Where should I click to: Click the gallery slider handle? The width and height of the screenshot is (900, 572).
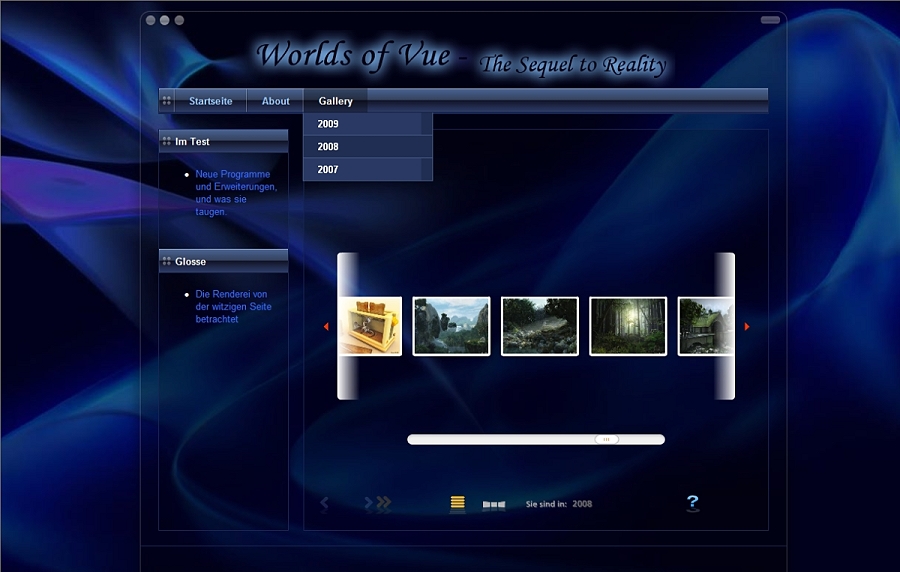606,439
